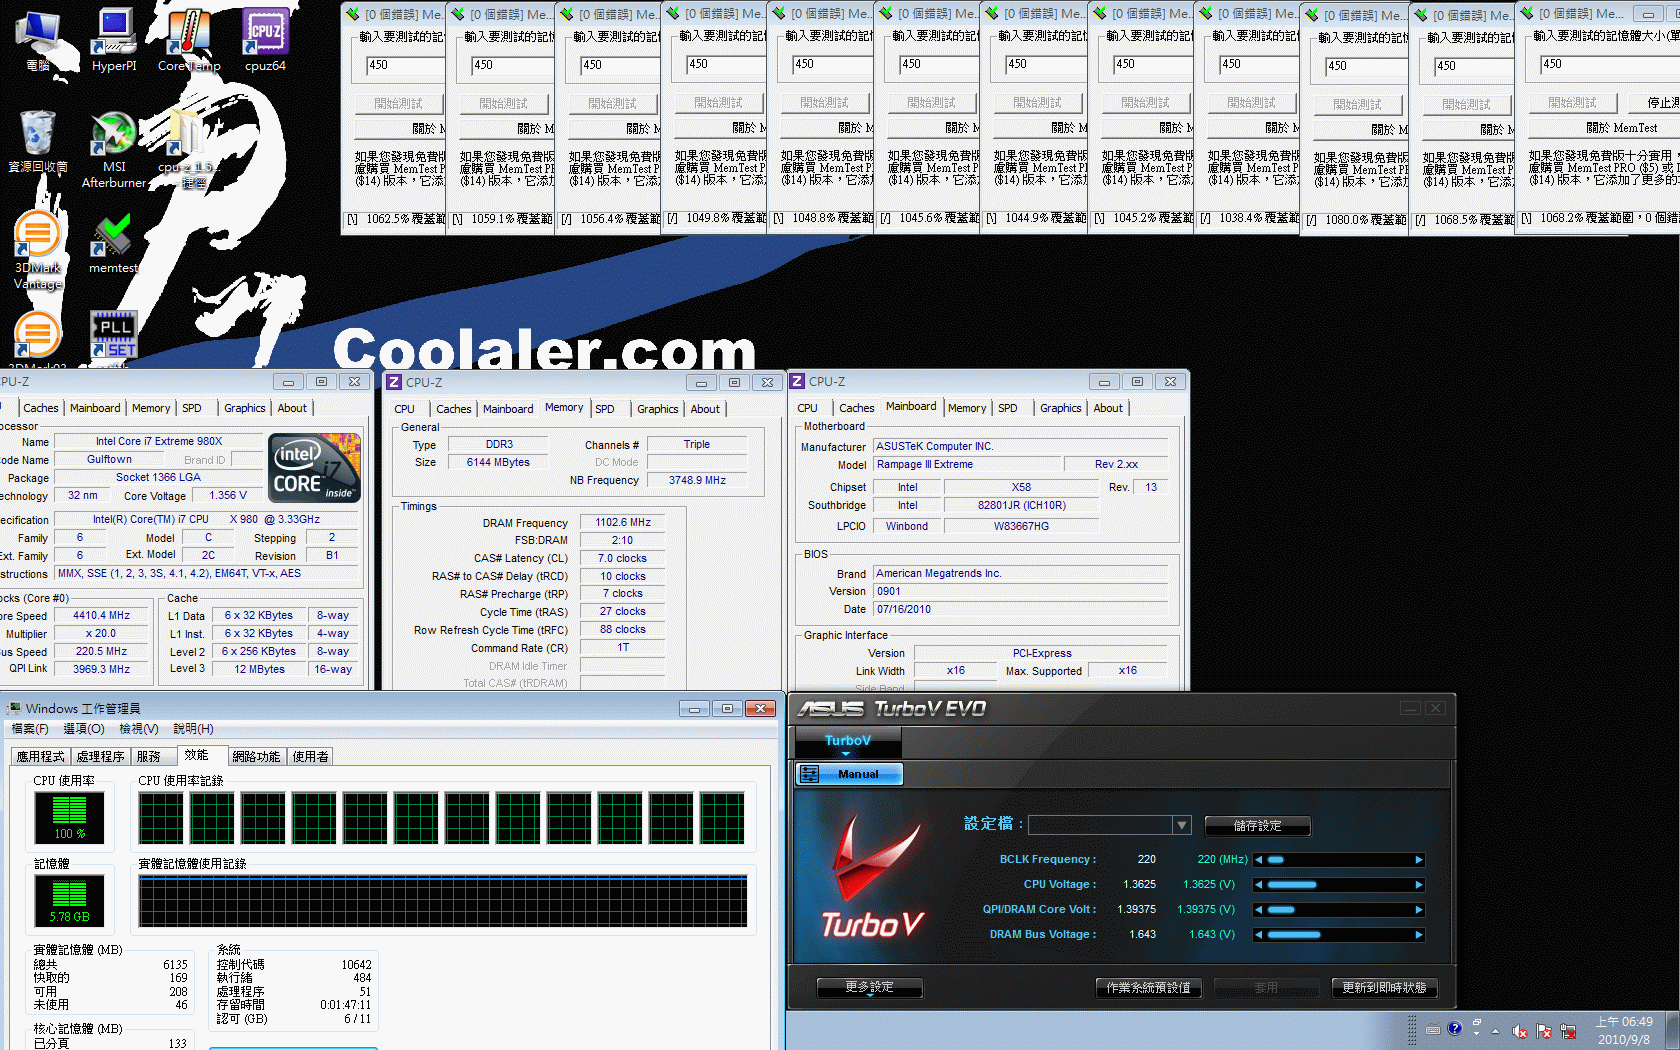Open the 檔案(F) menu in Task Manager

(x=30, y=729)
